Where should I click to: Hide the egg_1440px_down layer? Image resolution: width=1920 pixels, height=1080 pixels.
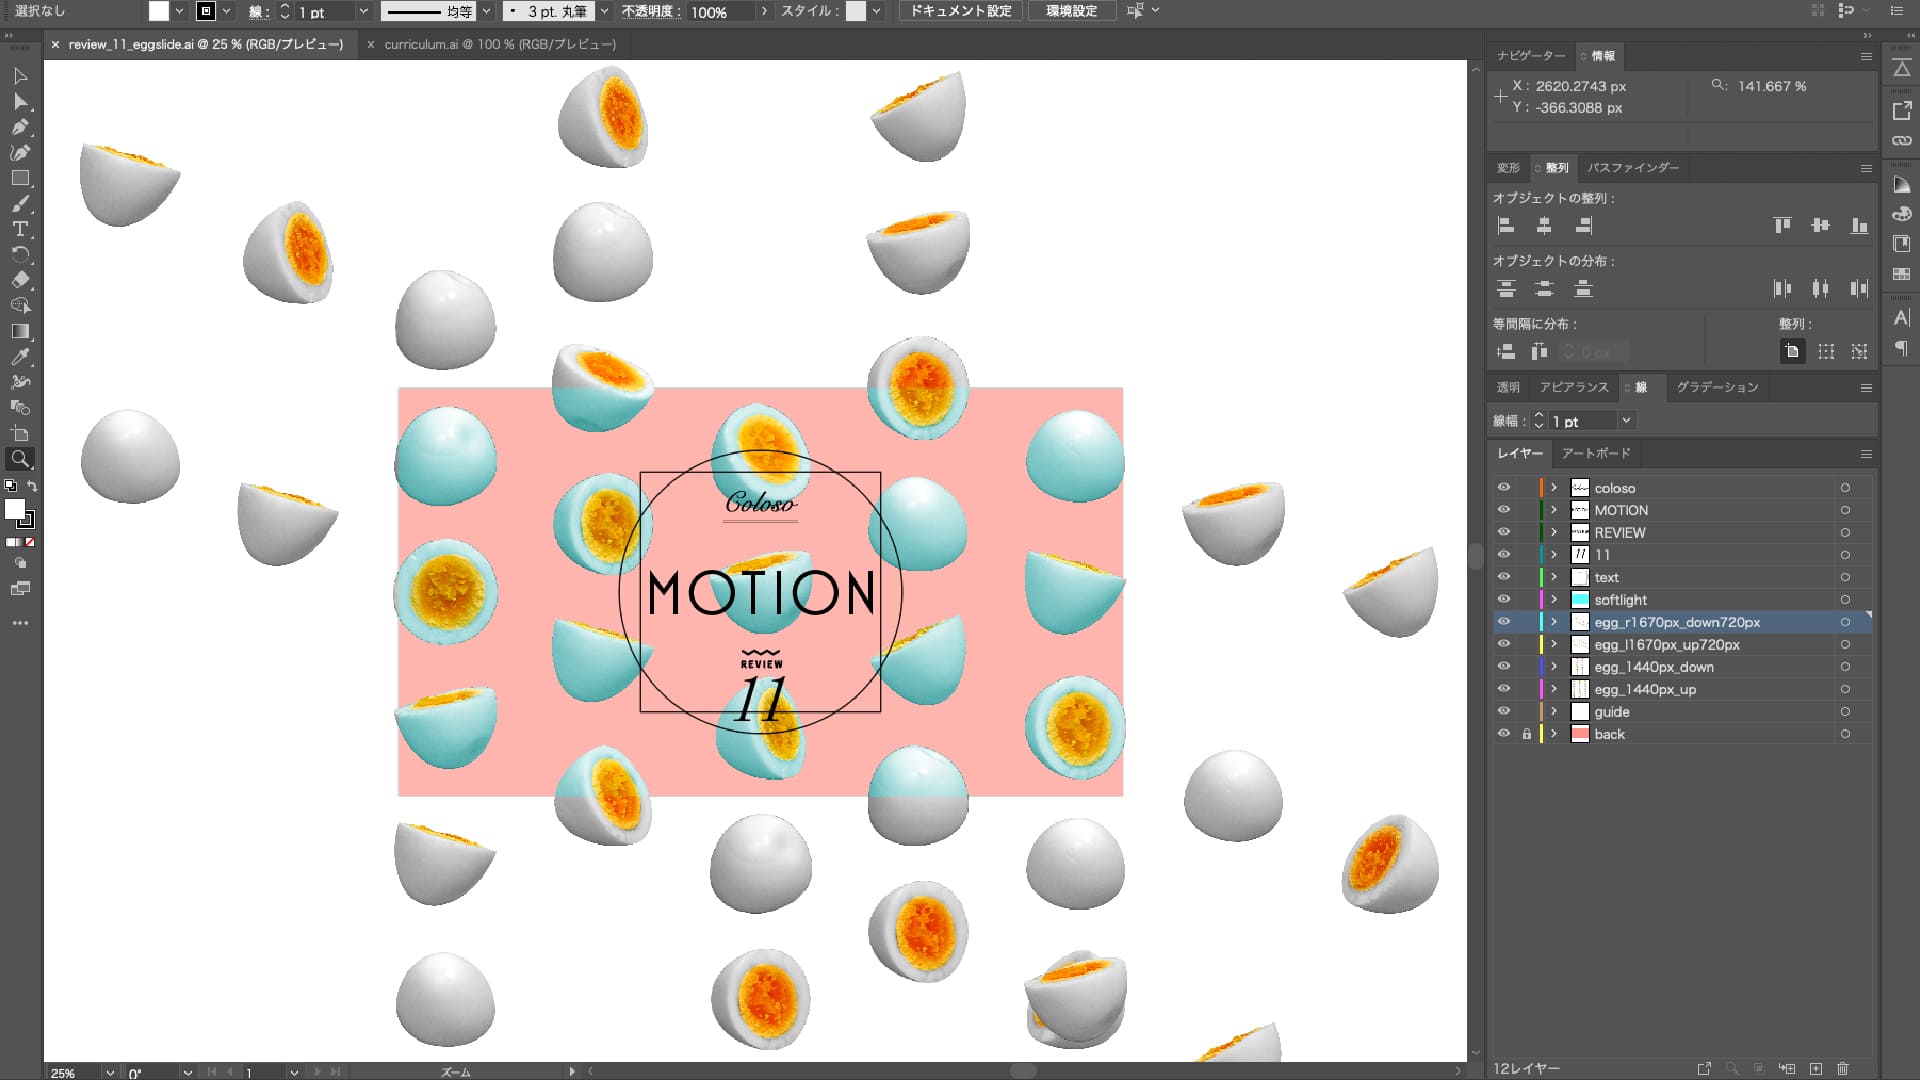point(1504,666)
